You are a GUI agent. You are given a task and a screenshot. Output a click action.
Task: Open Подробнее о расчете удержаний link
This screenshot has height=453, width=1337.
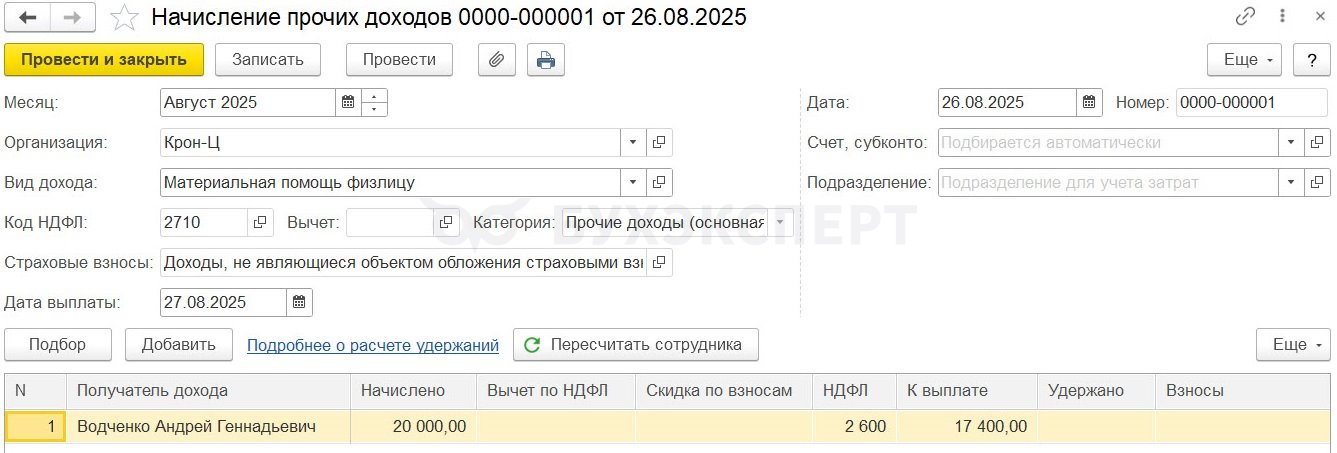pyautogui.click(x=373, y=346)
